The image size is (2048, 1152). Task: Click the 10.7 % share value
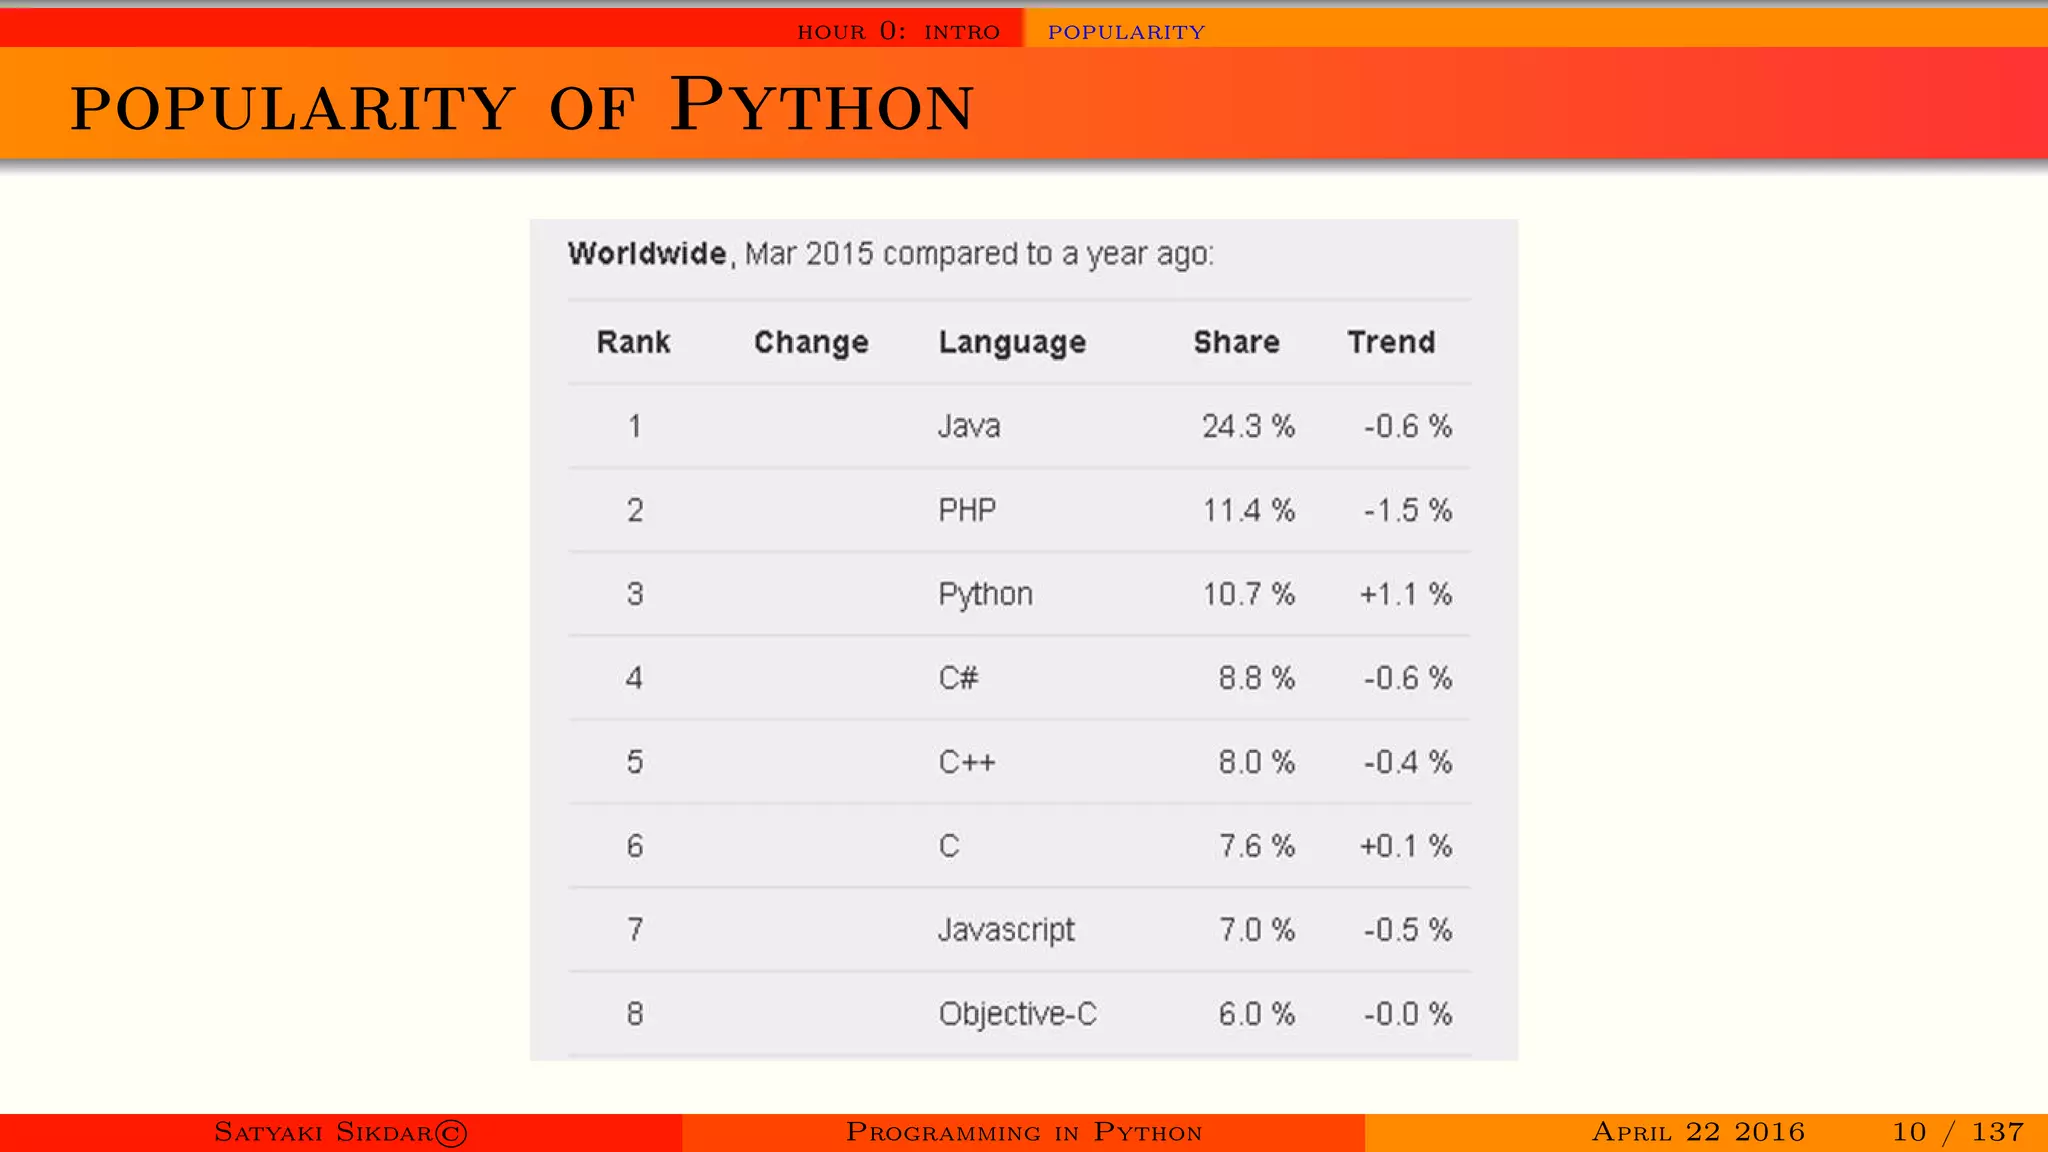tap(1248, 594)
